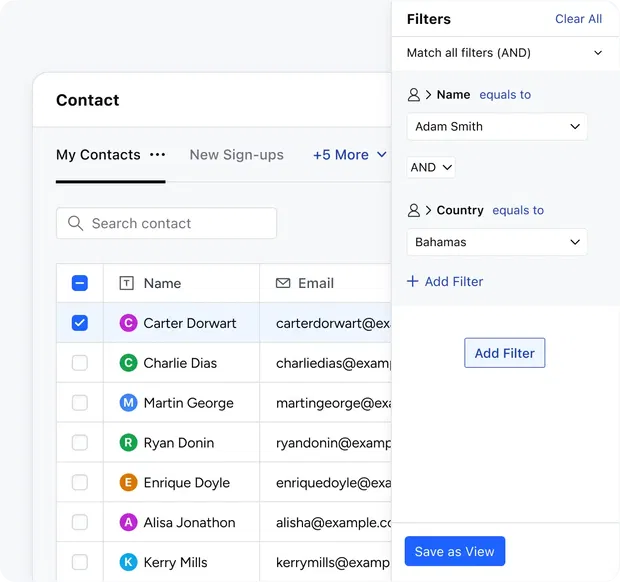The height and width of the screenshot is (582, 620).
Task: Toggle the select-all checkbox in table header
Action: [79, 283]
